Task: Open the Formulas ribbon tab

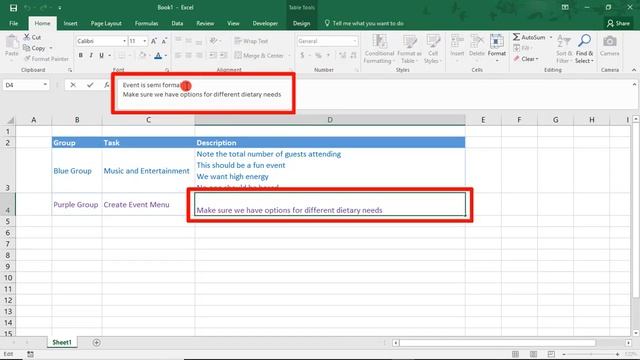Action: pos(146,23)
